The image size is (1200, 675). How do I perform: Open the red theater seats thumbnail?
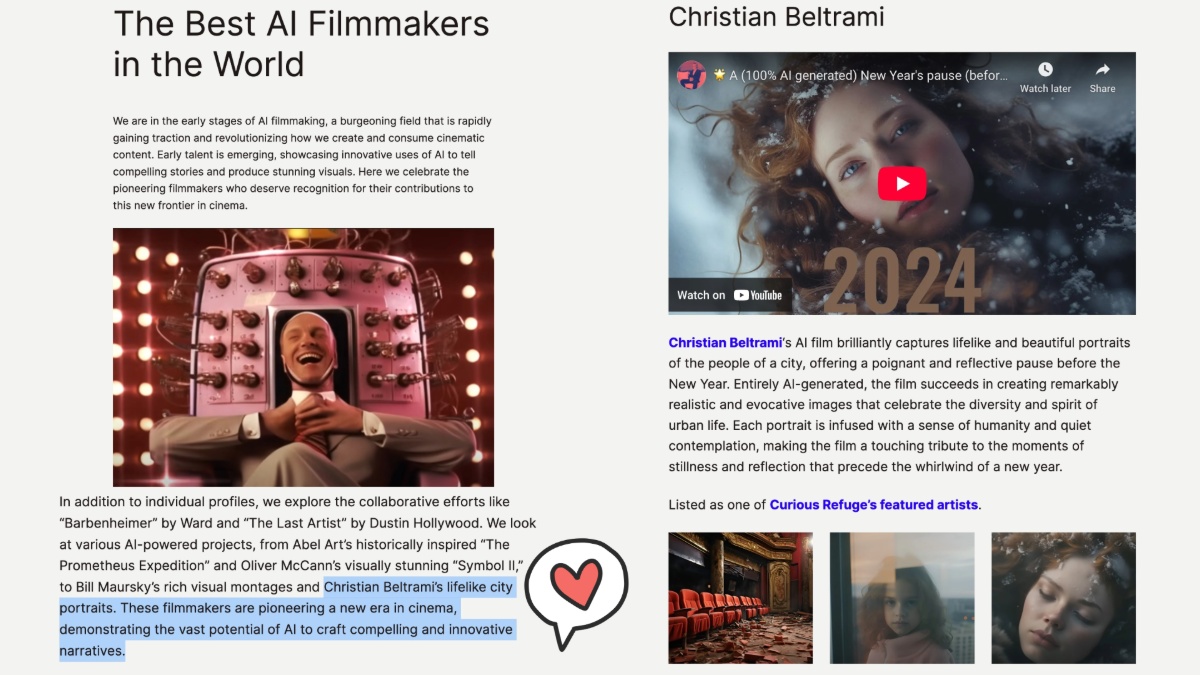pyautogui.click(x=741, y=598)
